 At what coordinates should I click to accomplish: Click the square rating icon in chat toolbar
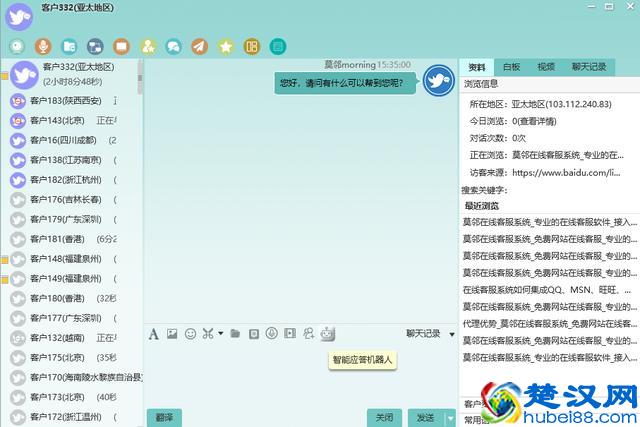coord(254,334)
